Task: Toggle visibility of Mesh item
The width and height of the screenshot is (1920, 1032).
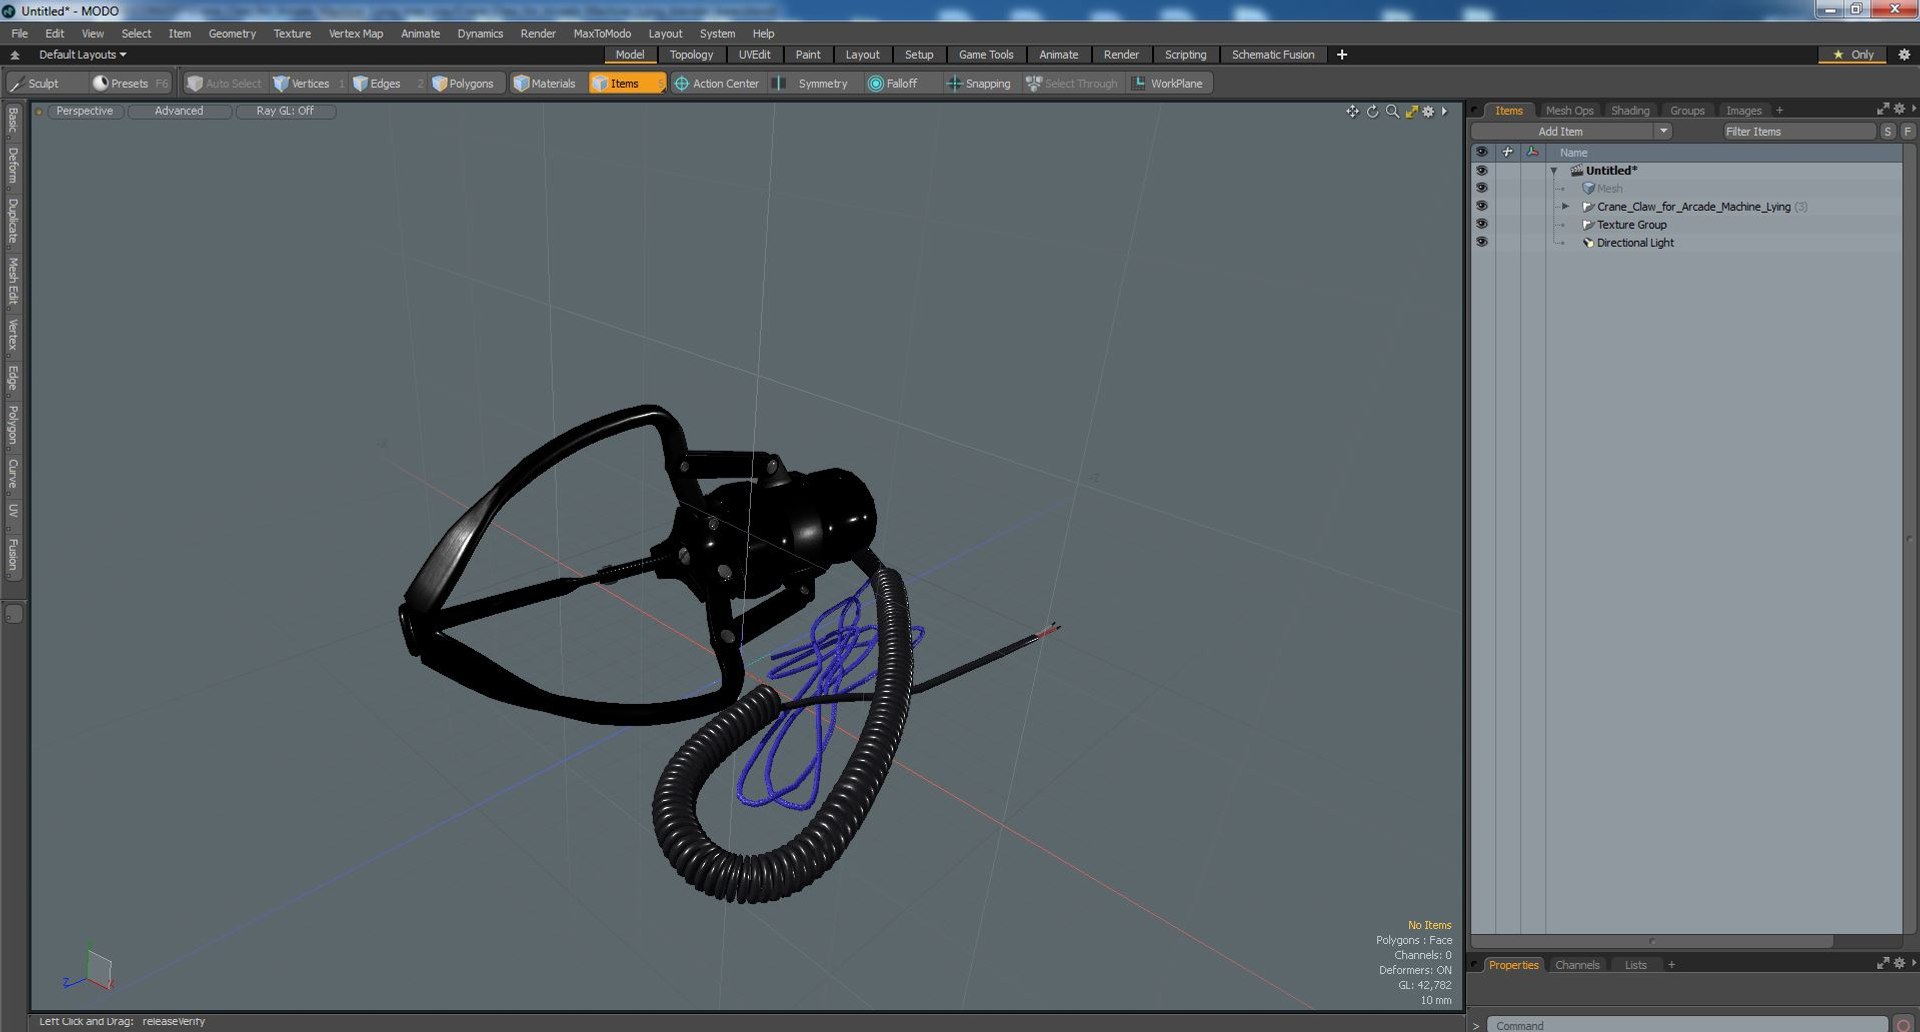Action: point(1481,188)
